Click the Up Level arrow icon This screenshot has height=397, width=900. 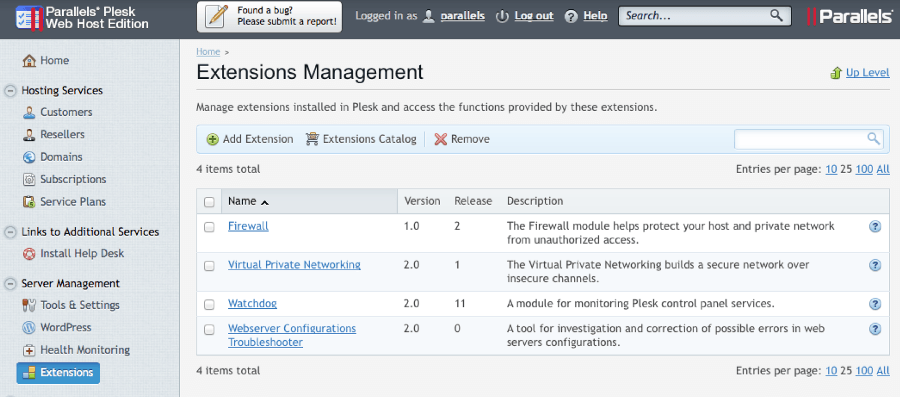pos(836,73)
